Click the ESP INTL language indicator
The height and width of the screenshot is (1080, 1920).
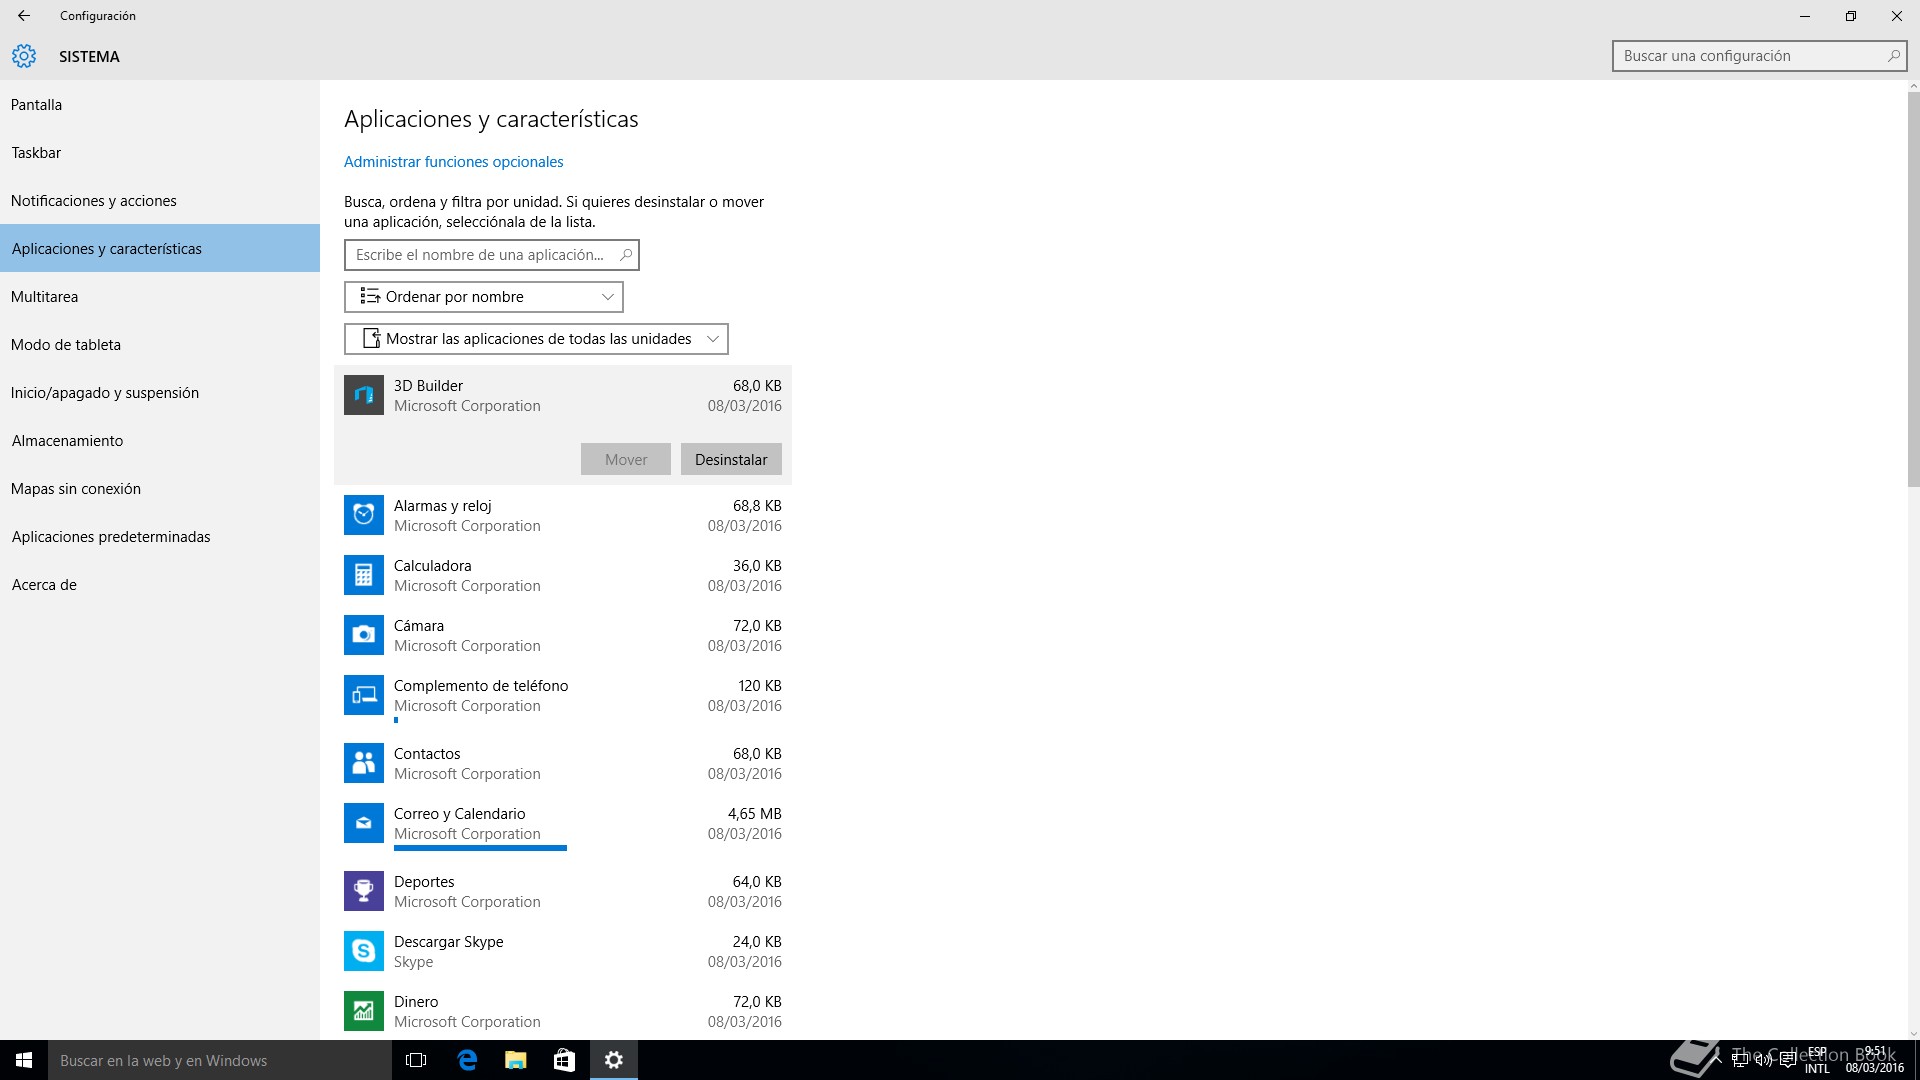(x=1817, y=1060)
